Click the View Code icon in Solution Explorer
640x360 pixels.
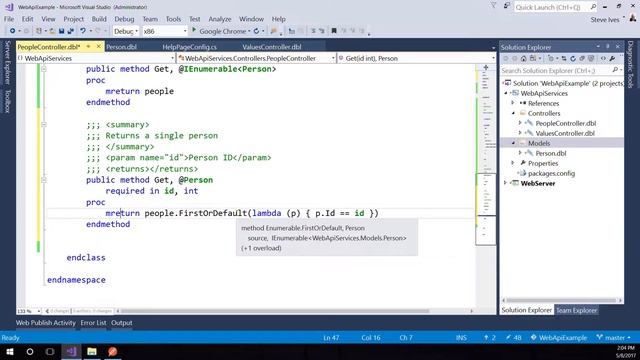pyautogui.click(x=603, y=58)
